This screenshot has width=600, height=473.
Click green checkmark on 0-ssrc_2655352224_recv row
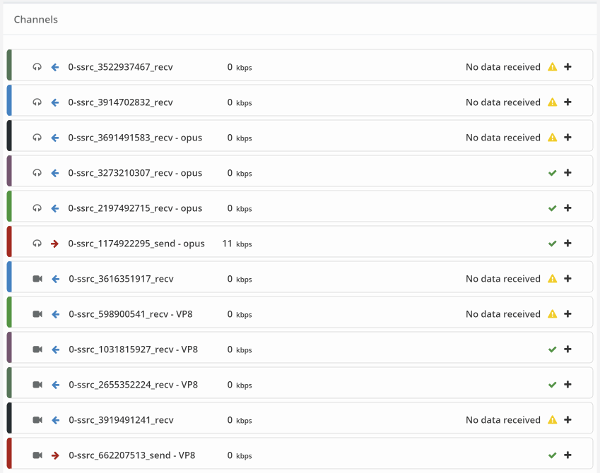[552, 385]
